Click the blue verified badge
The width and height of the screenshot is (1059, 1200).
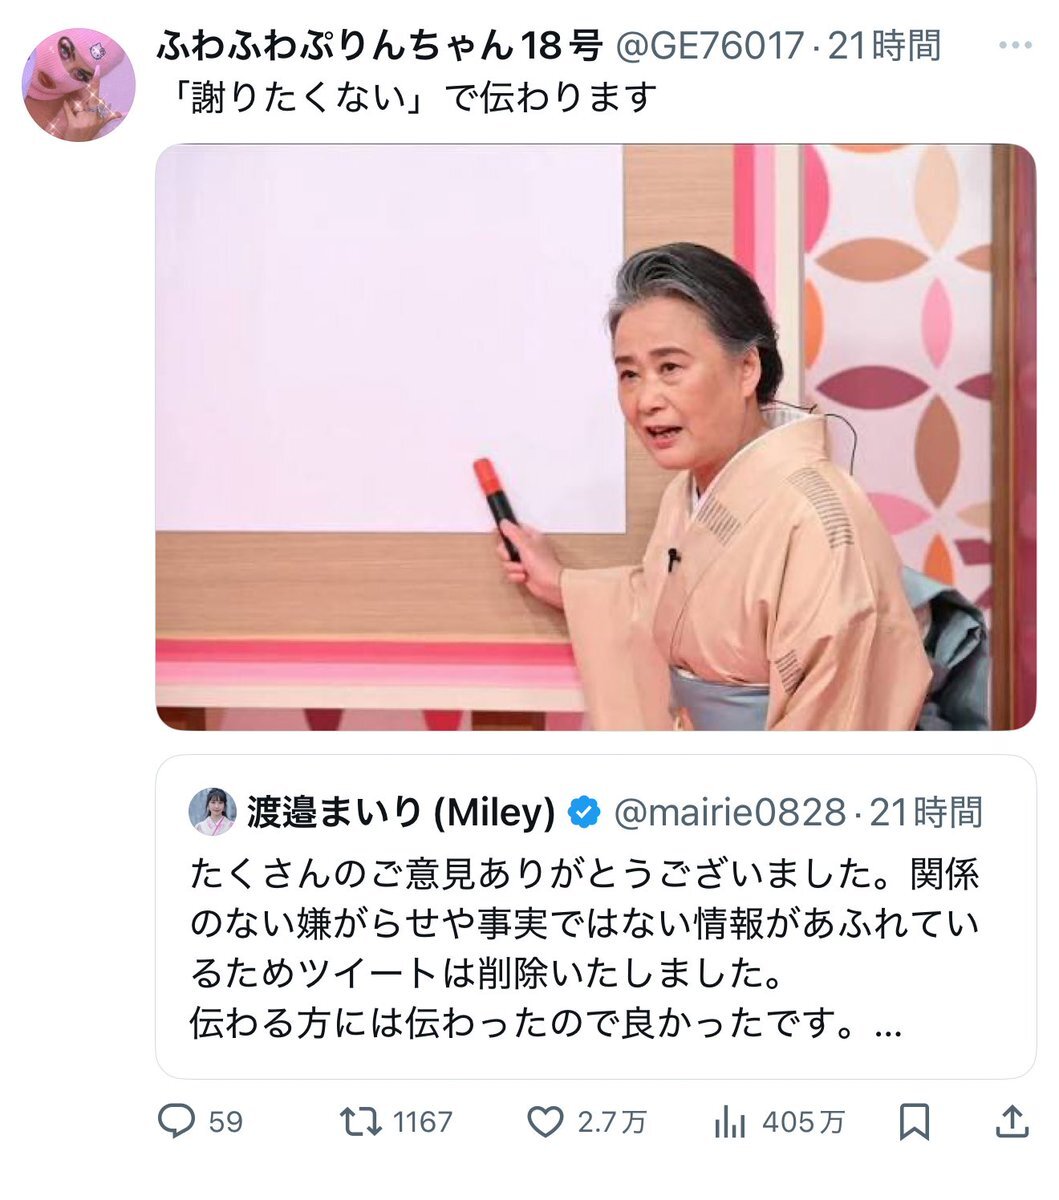[584, 813]
